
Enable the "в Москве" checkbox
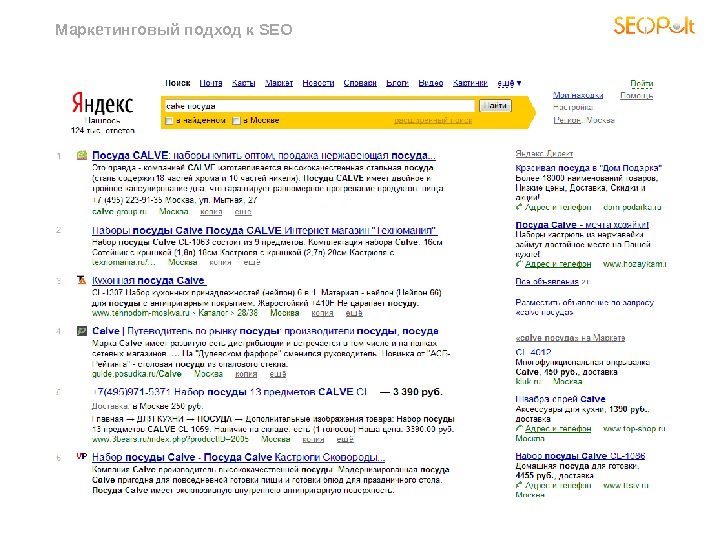[236, 121]
